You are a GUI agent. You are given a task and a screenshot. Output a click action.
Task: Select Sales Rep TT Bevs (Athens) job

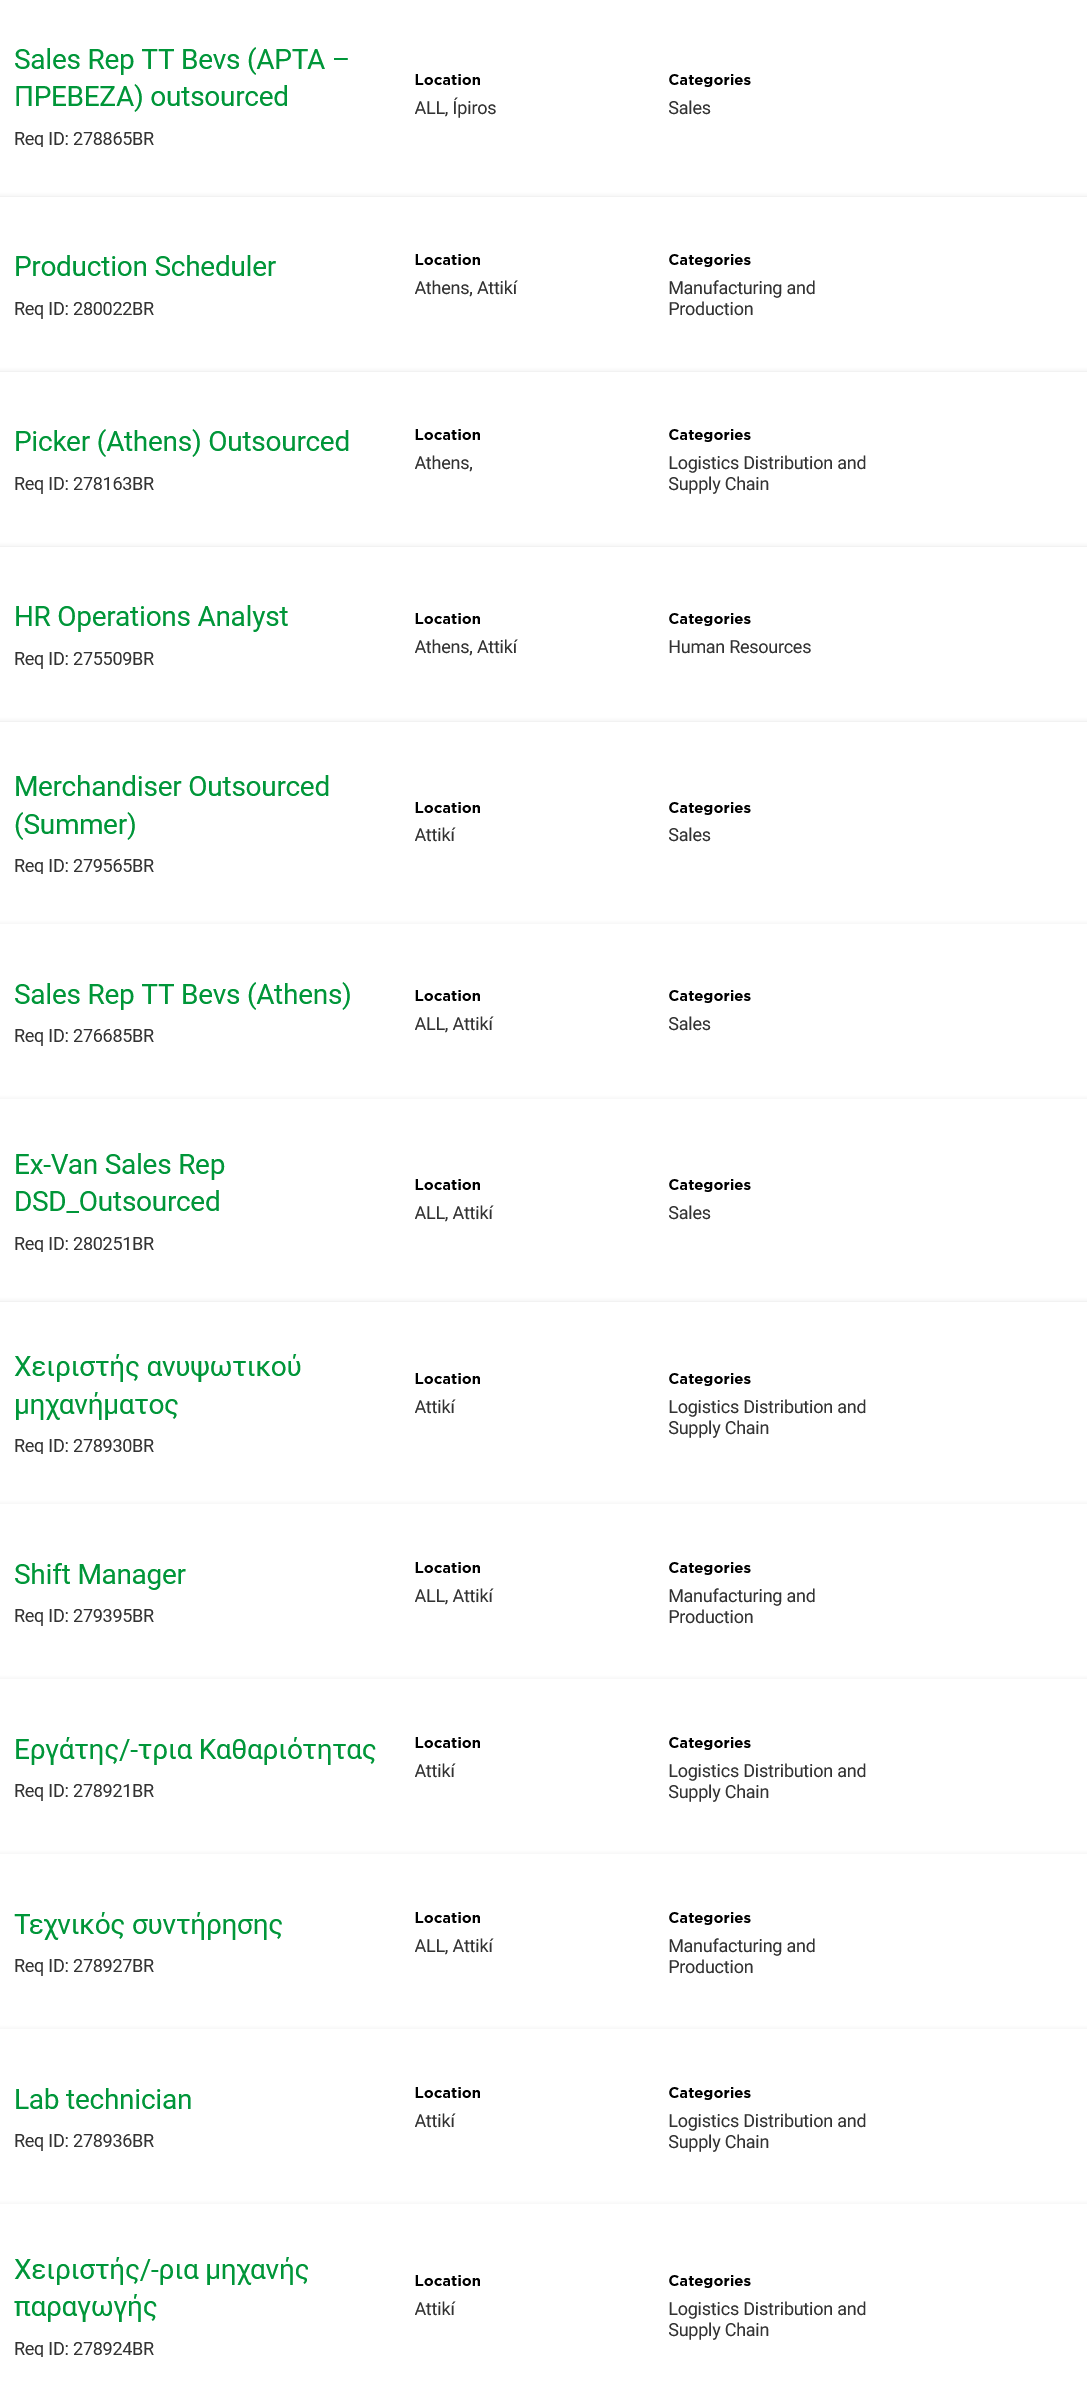point(183,995)
